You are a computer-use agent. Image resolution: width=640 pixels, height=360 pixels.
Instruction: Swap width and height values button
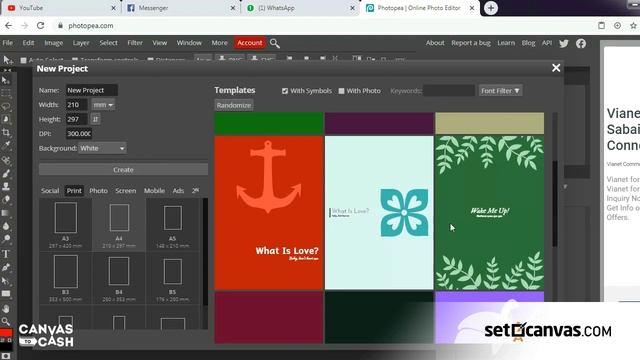(95, 119)
